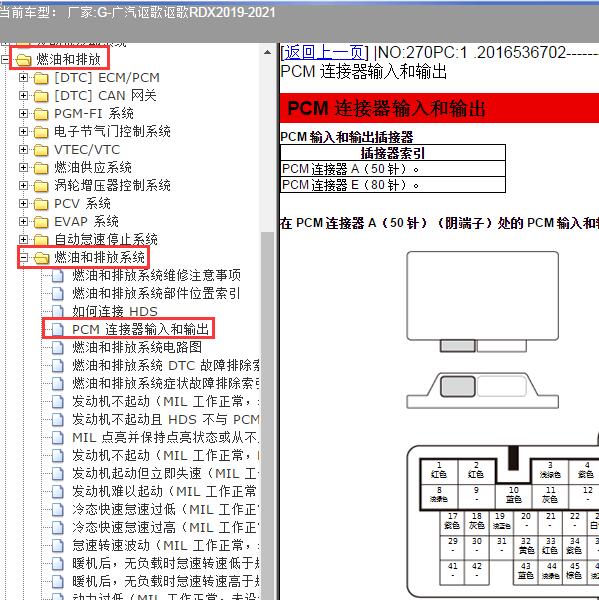Expand the EVAP 系统 node

[23, 222]
